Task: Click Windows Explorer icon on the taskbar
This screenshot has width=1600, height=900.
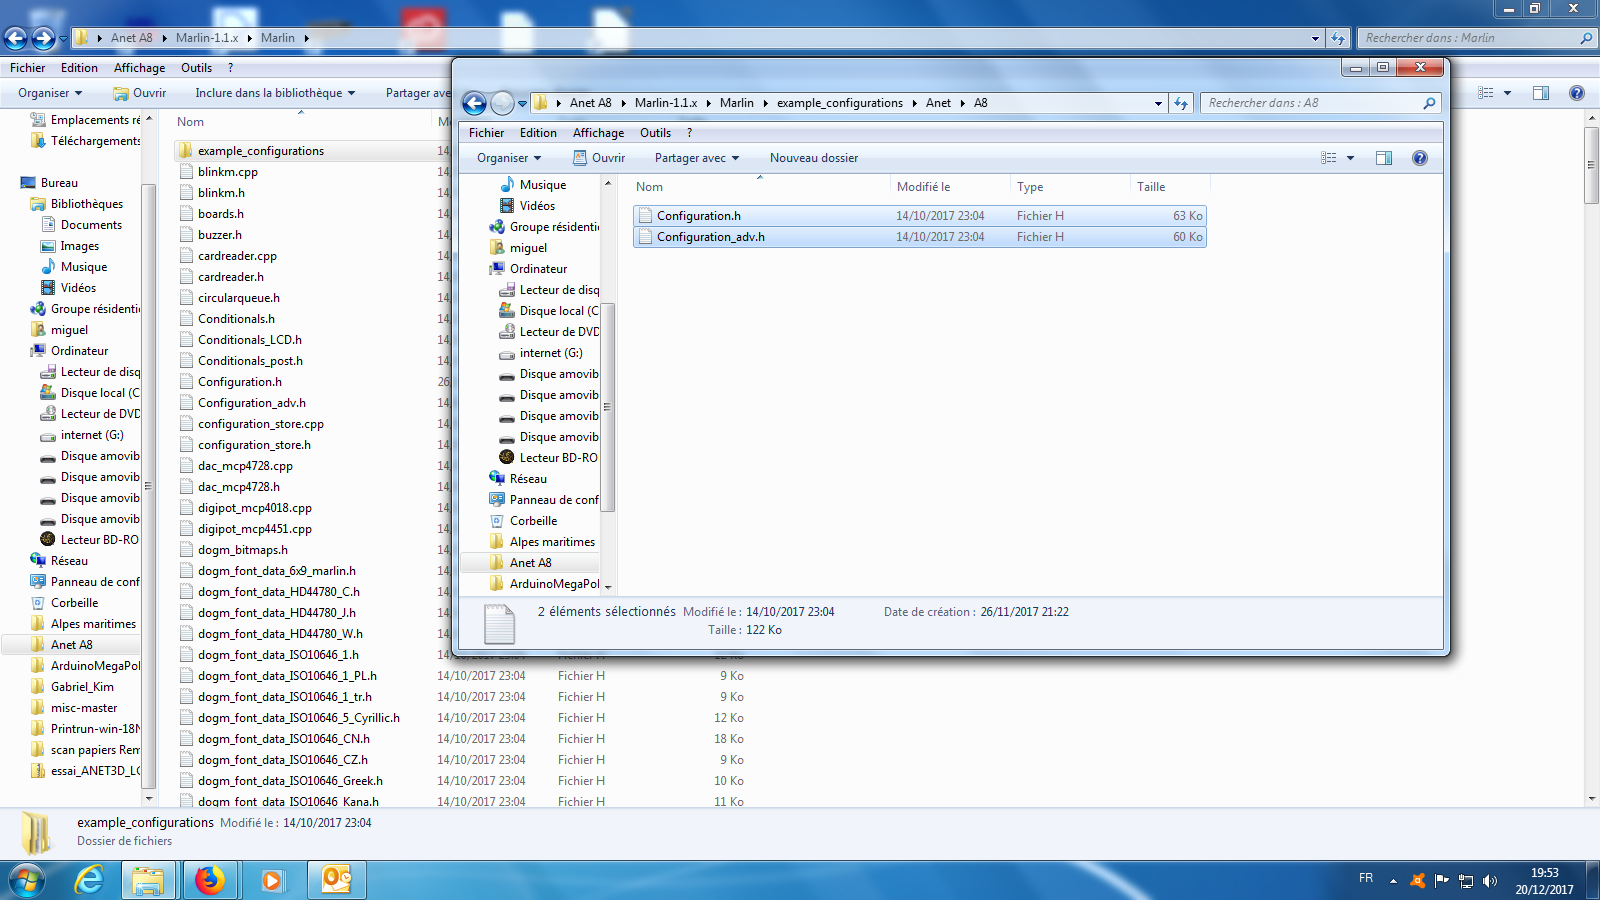Action: coord(149,880)
